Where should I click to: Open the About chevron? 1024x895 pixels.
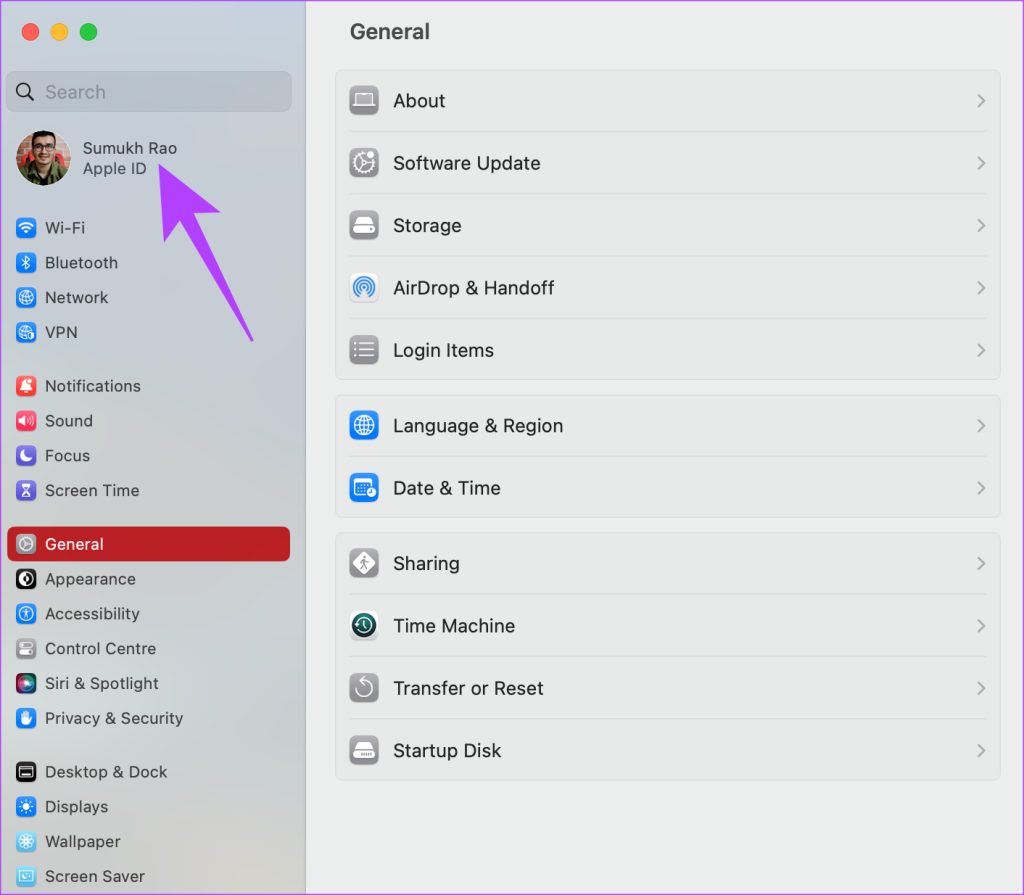point(979,101)
